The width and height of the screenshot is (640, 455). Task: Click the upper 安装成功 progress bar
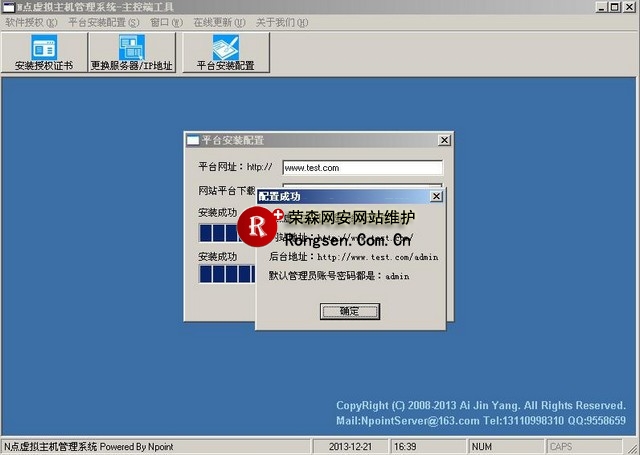click(x=225, y=233)
